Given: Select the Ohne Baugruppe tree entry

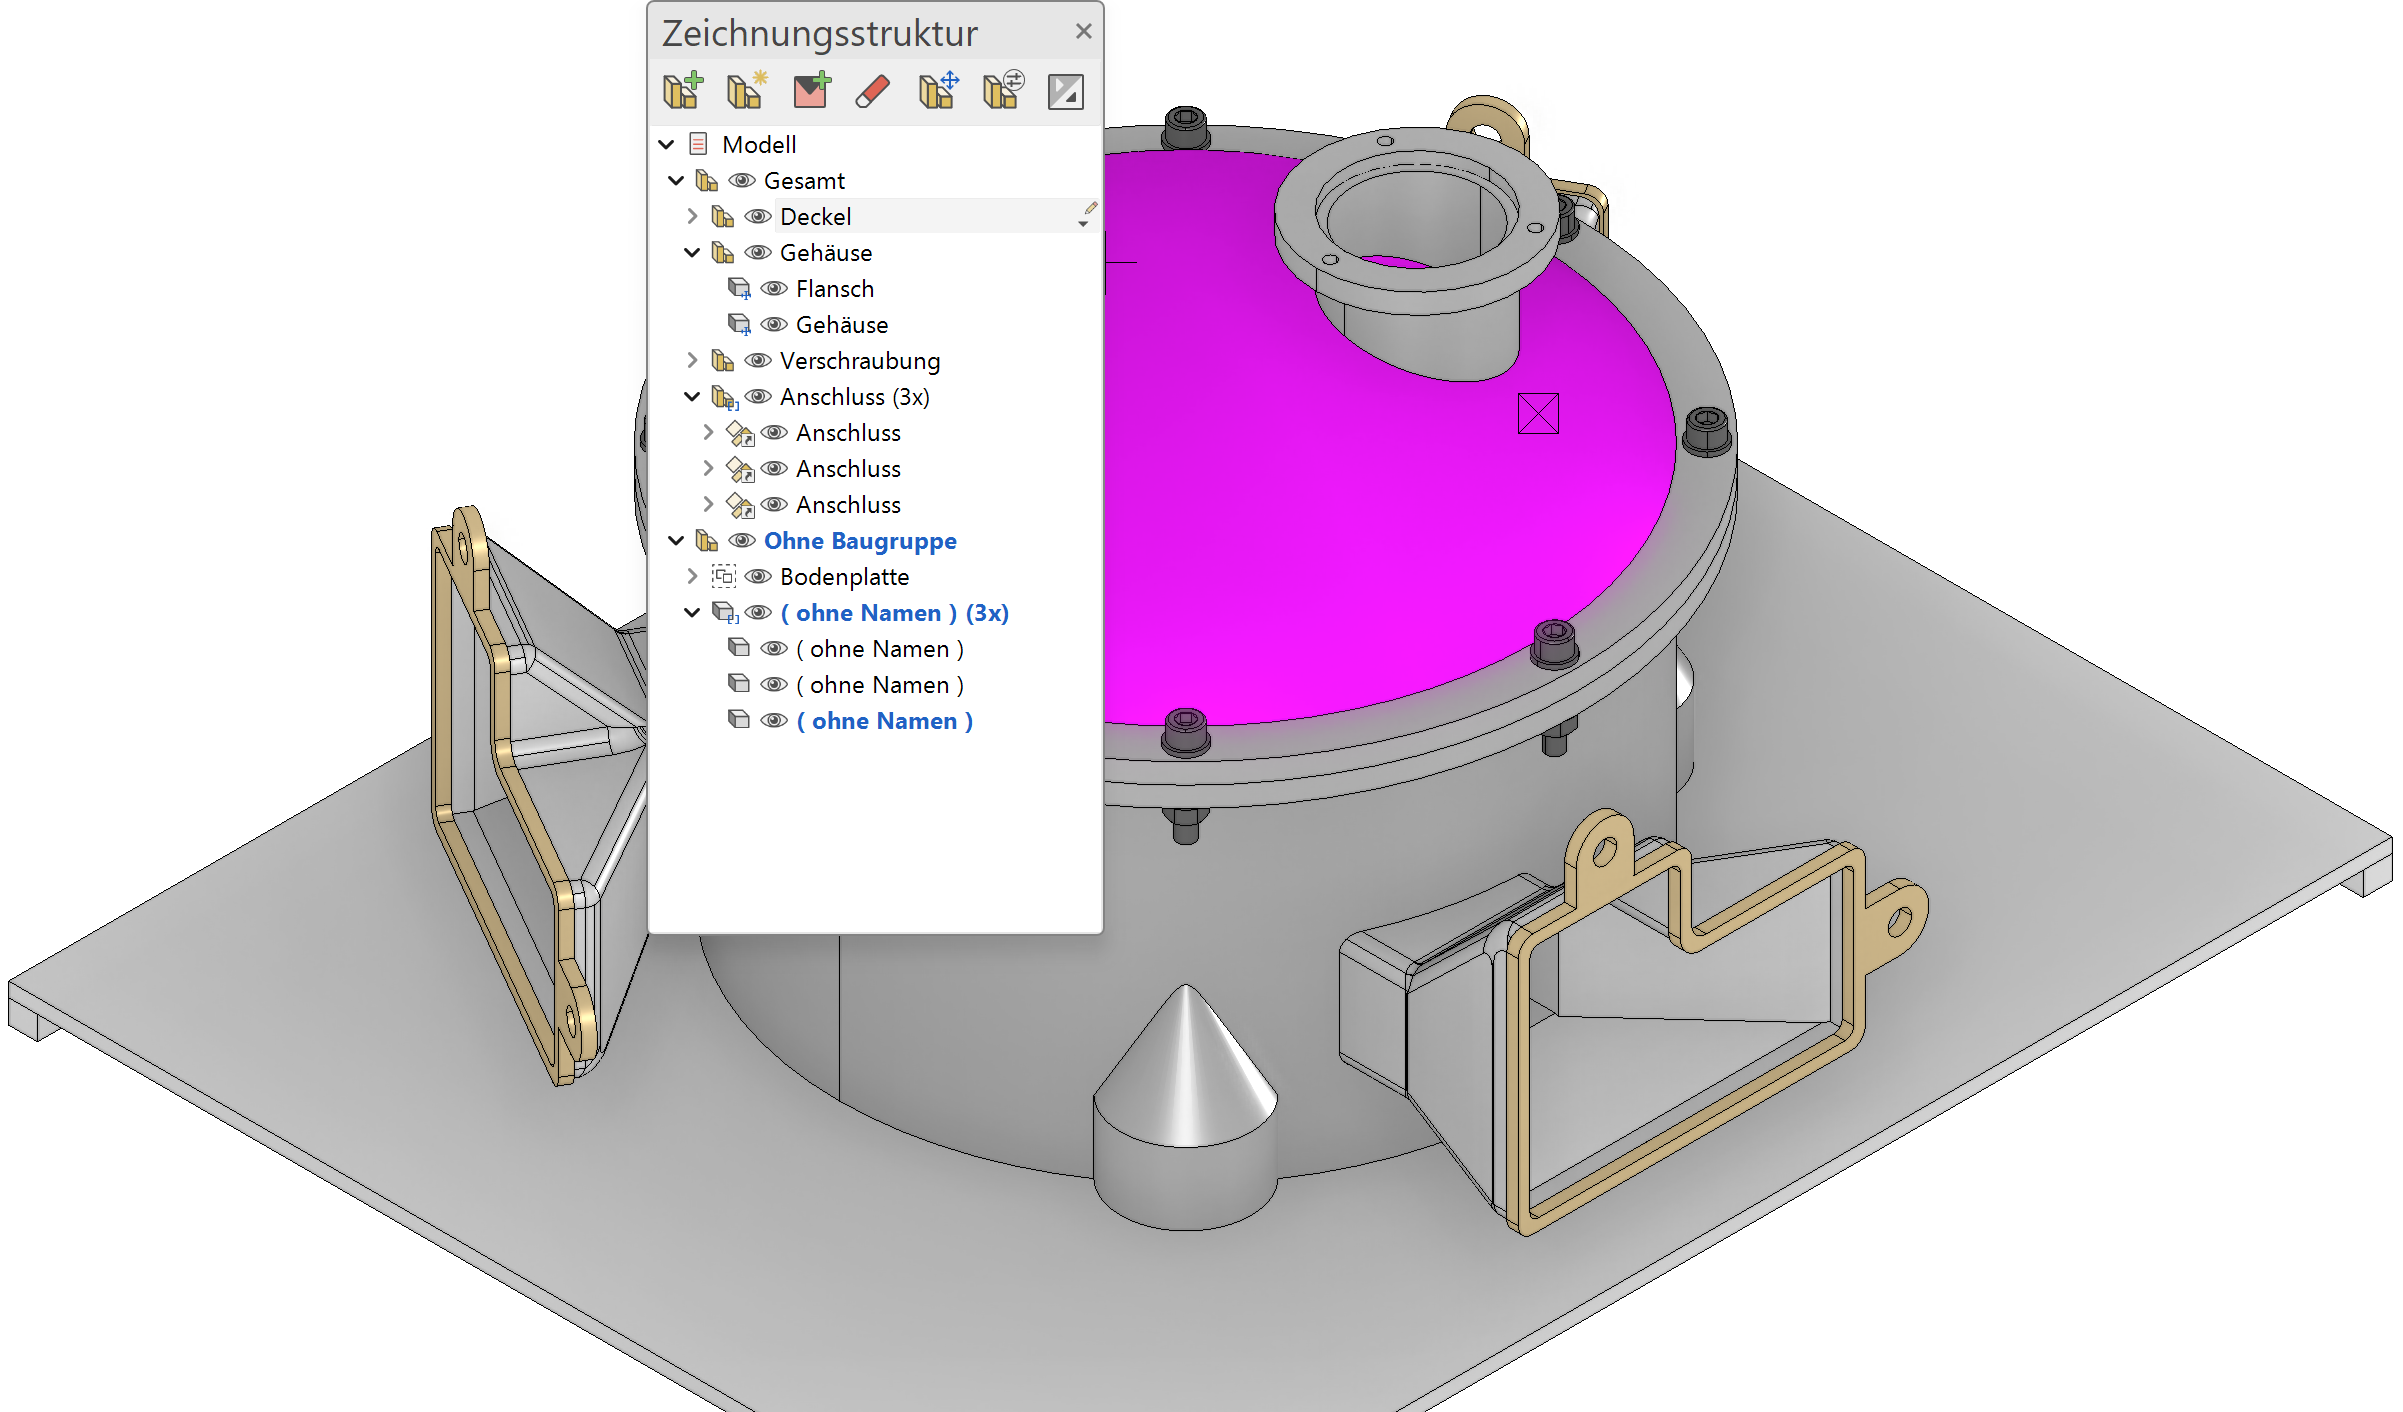Looking at the screenshot, I should click(859, 541).
